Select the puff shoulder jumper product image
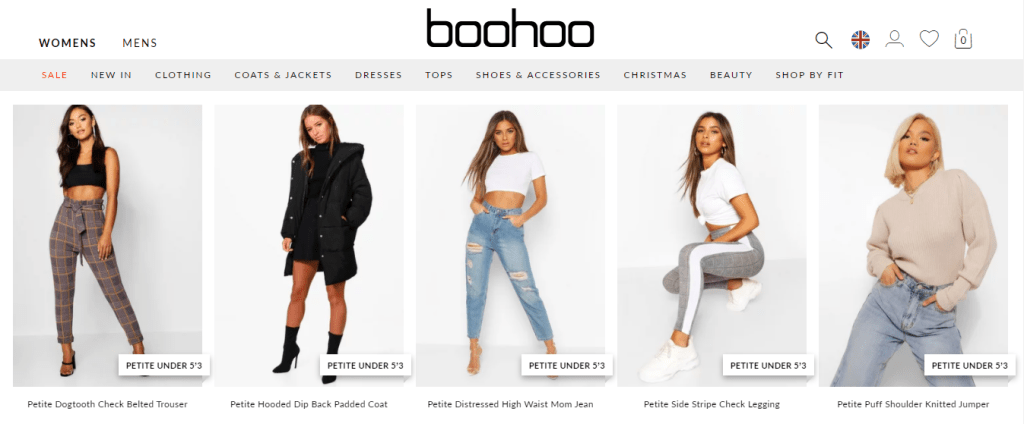 click(x=913, y=246)
